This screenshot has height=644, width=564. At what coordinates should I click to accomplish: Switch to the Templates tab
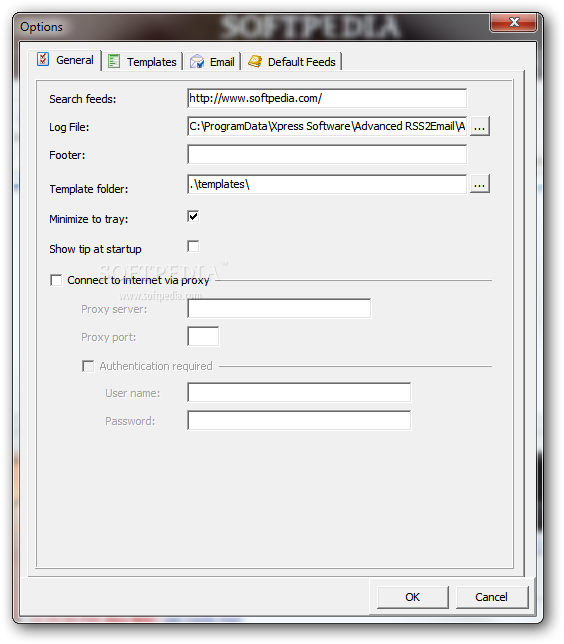click(x=142, y=62)
